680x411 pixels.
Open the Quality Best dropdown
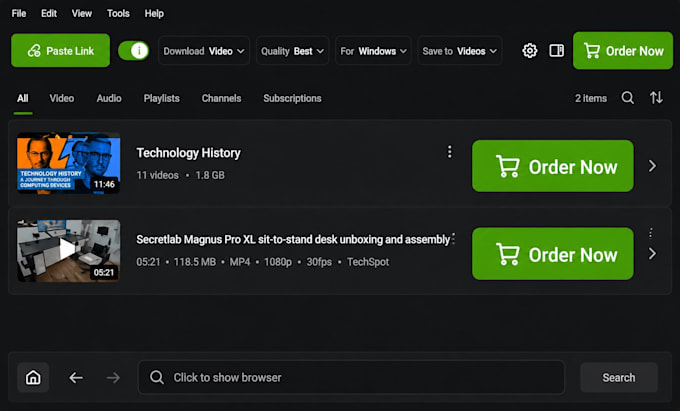pyautogui.click(x=292, y=51)
